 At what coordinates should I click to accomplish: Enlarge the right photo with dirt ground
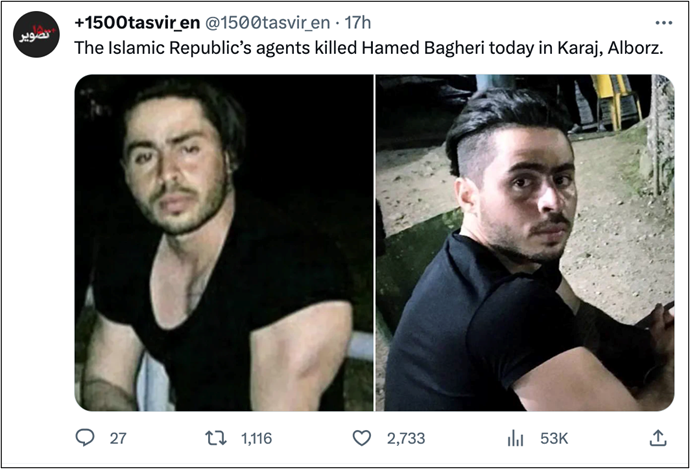(525, 243)
